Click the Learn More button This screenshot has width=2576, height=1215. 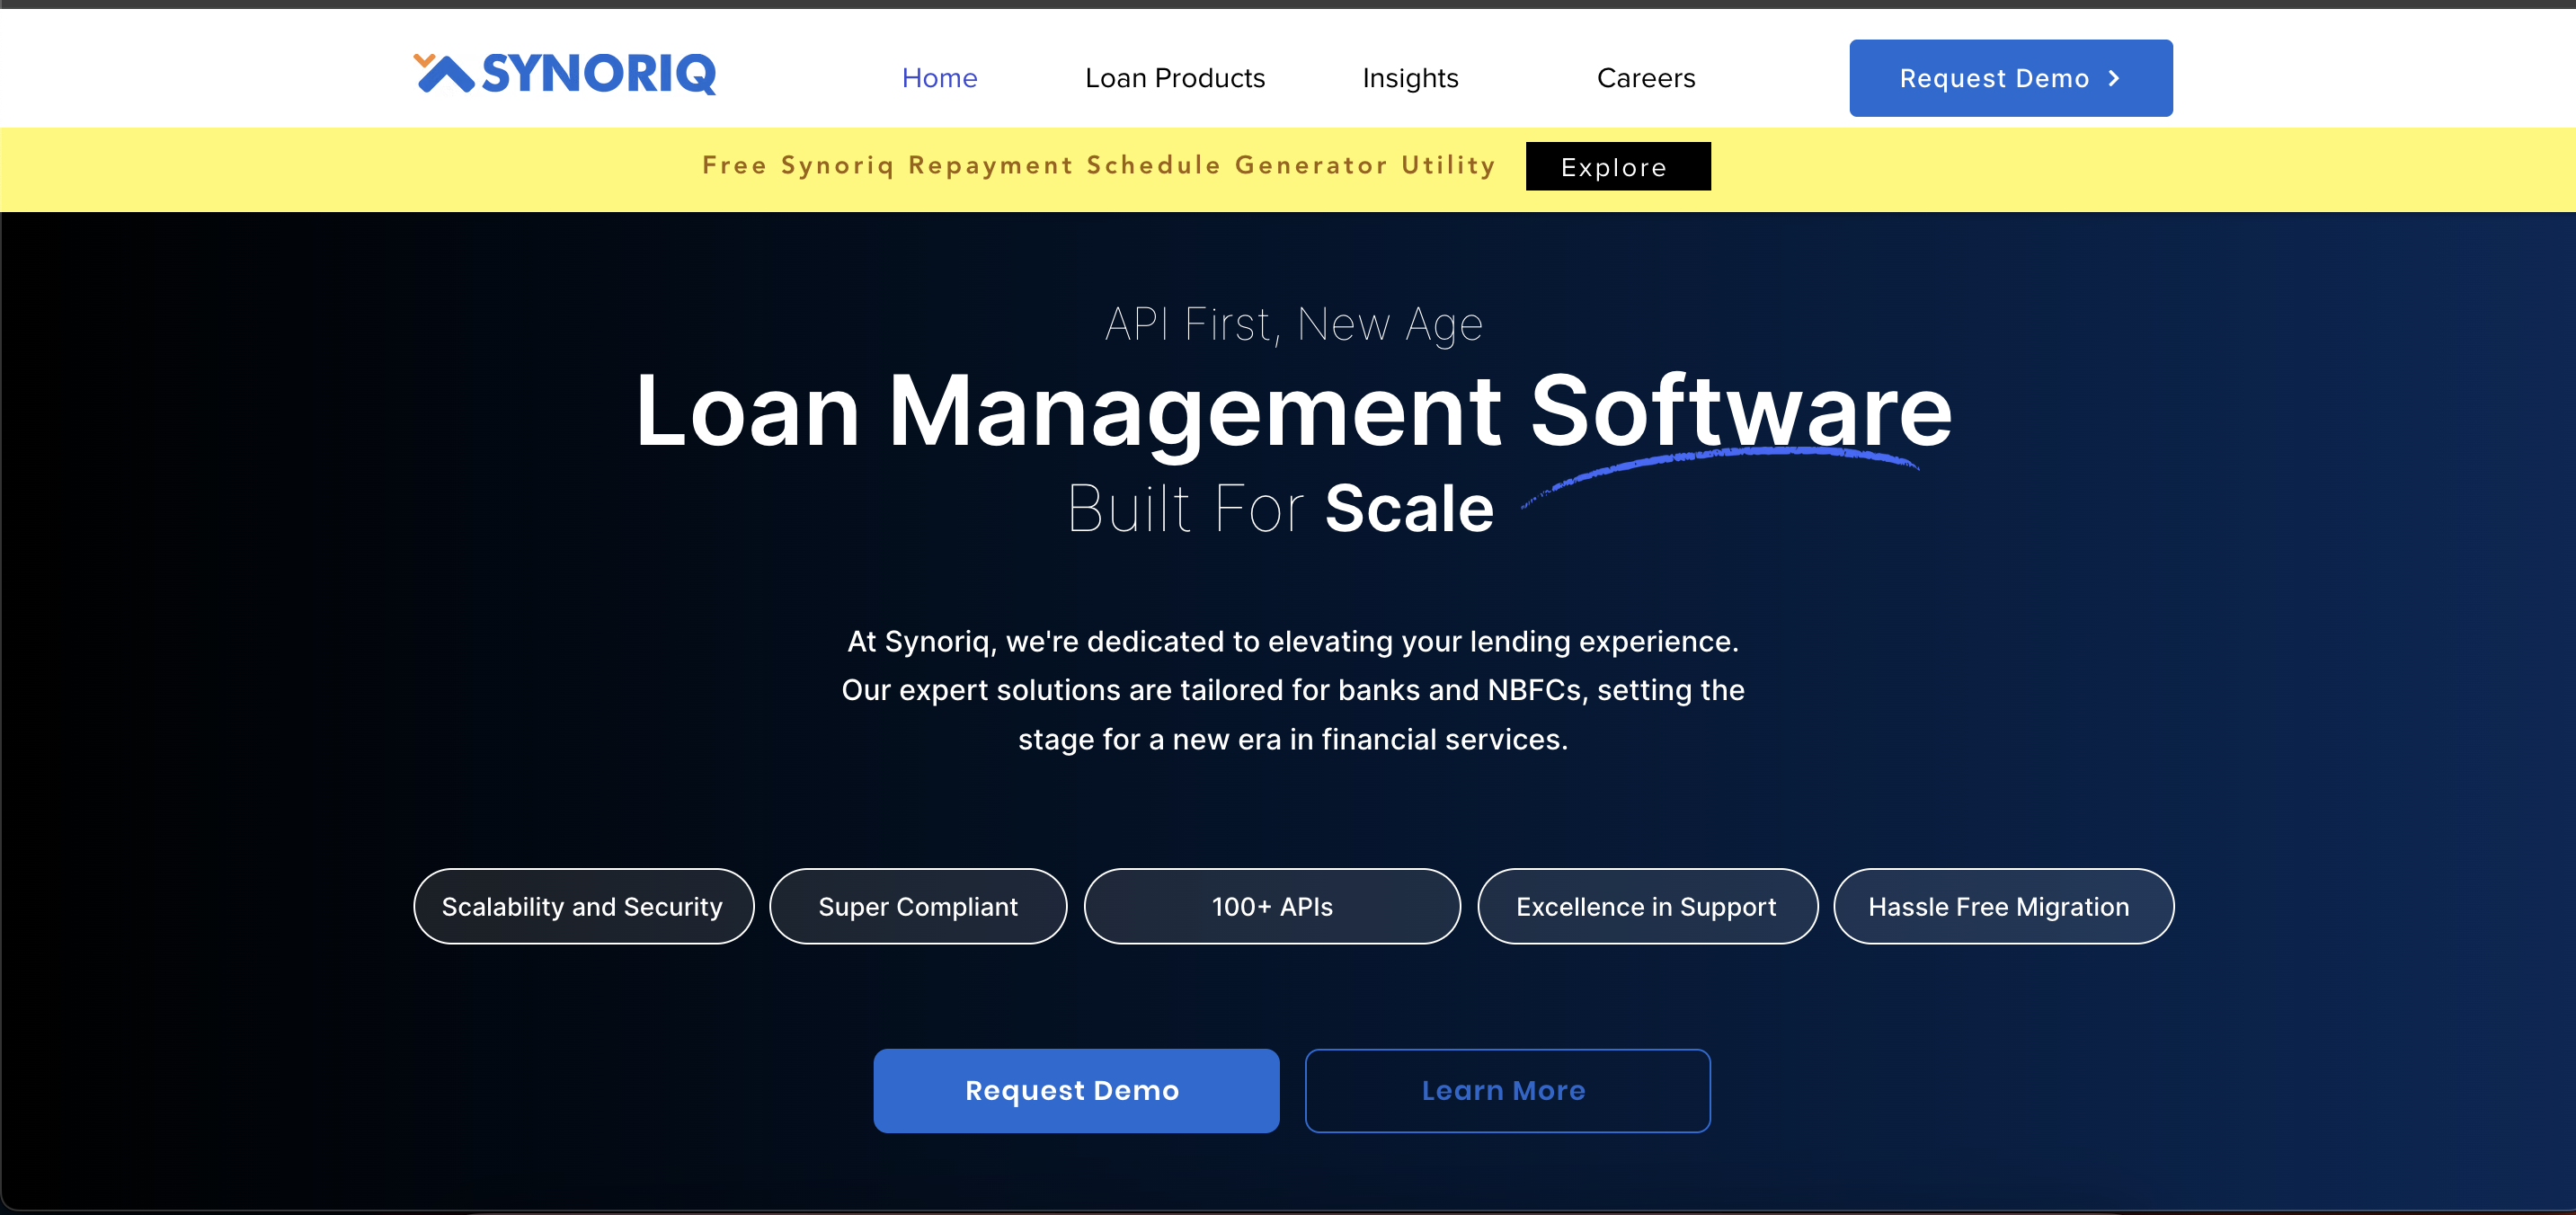coord(1506,1090)
